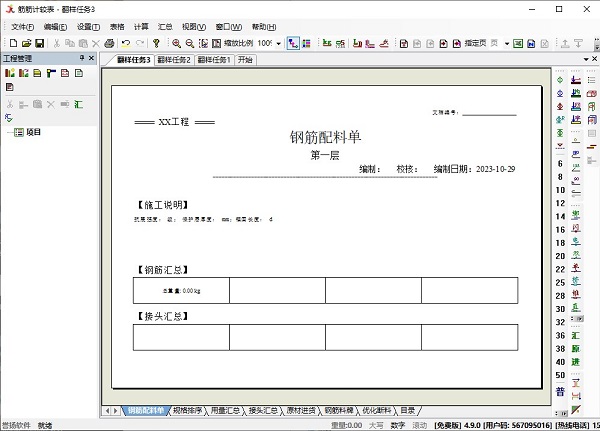Open the 缩放比例 zoom percentage dropdown
Image resolution: width=600 pixels, height=431 pixels.
279,44
